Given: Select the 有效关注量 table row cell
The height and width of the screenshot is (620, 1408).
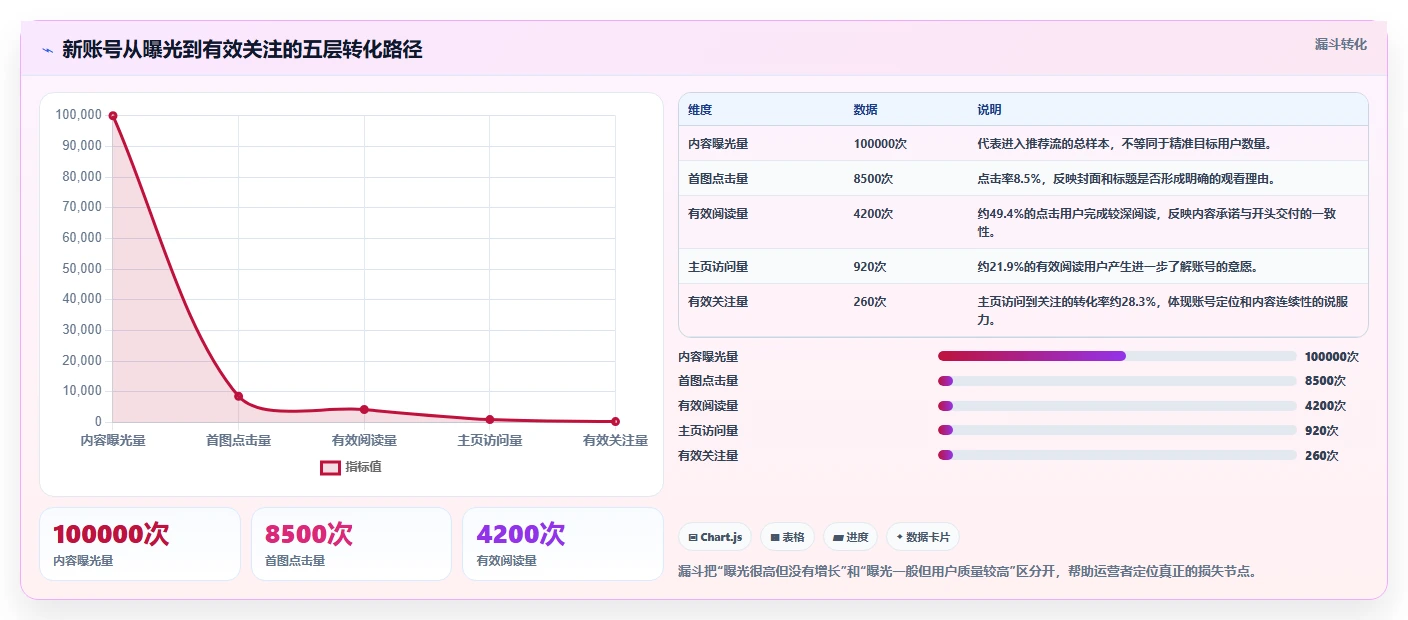Looking at the screenshot, I should pyautogui.click(x=761, y=310).
